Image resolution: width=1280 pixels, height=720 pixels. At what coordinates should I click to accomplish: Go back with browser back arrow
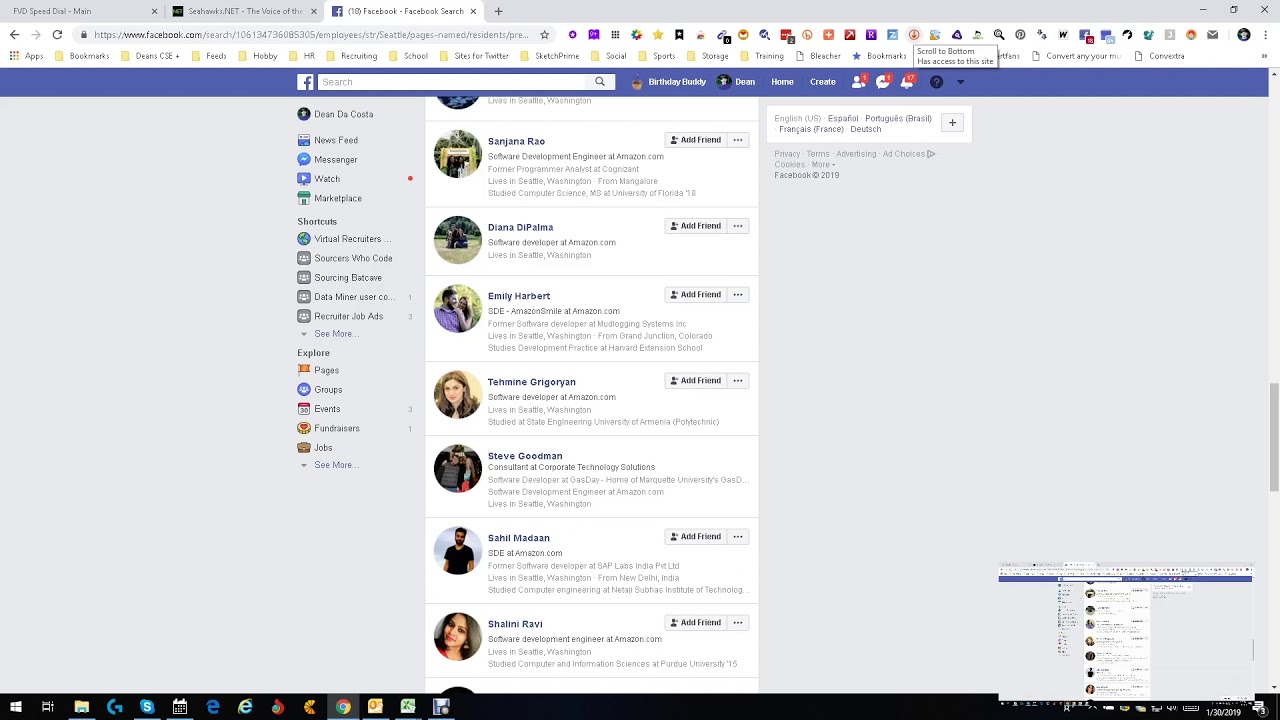(x=14, y=35)
